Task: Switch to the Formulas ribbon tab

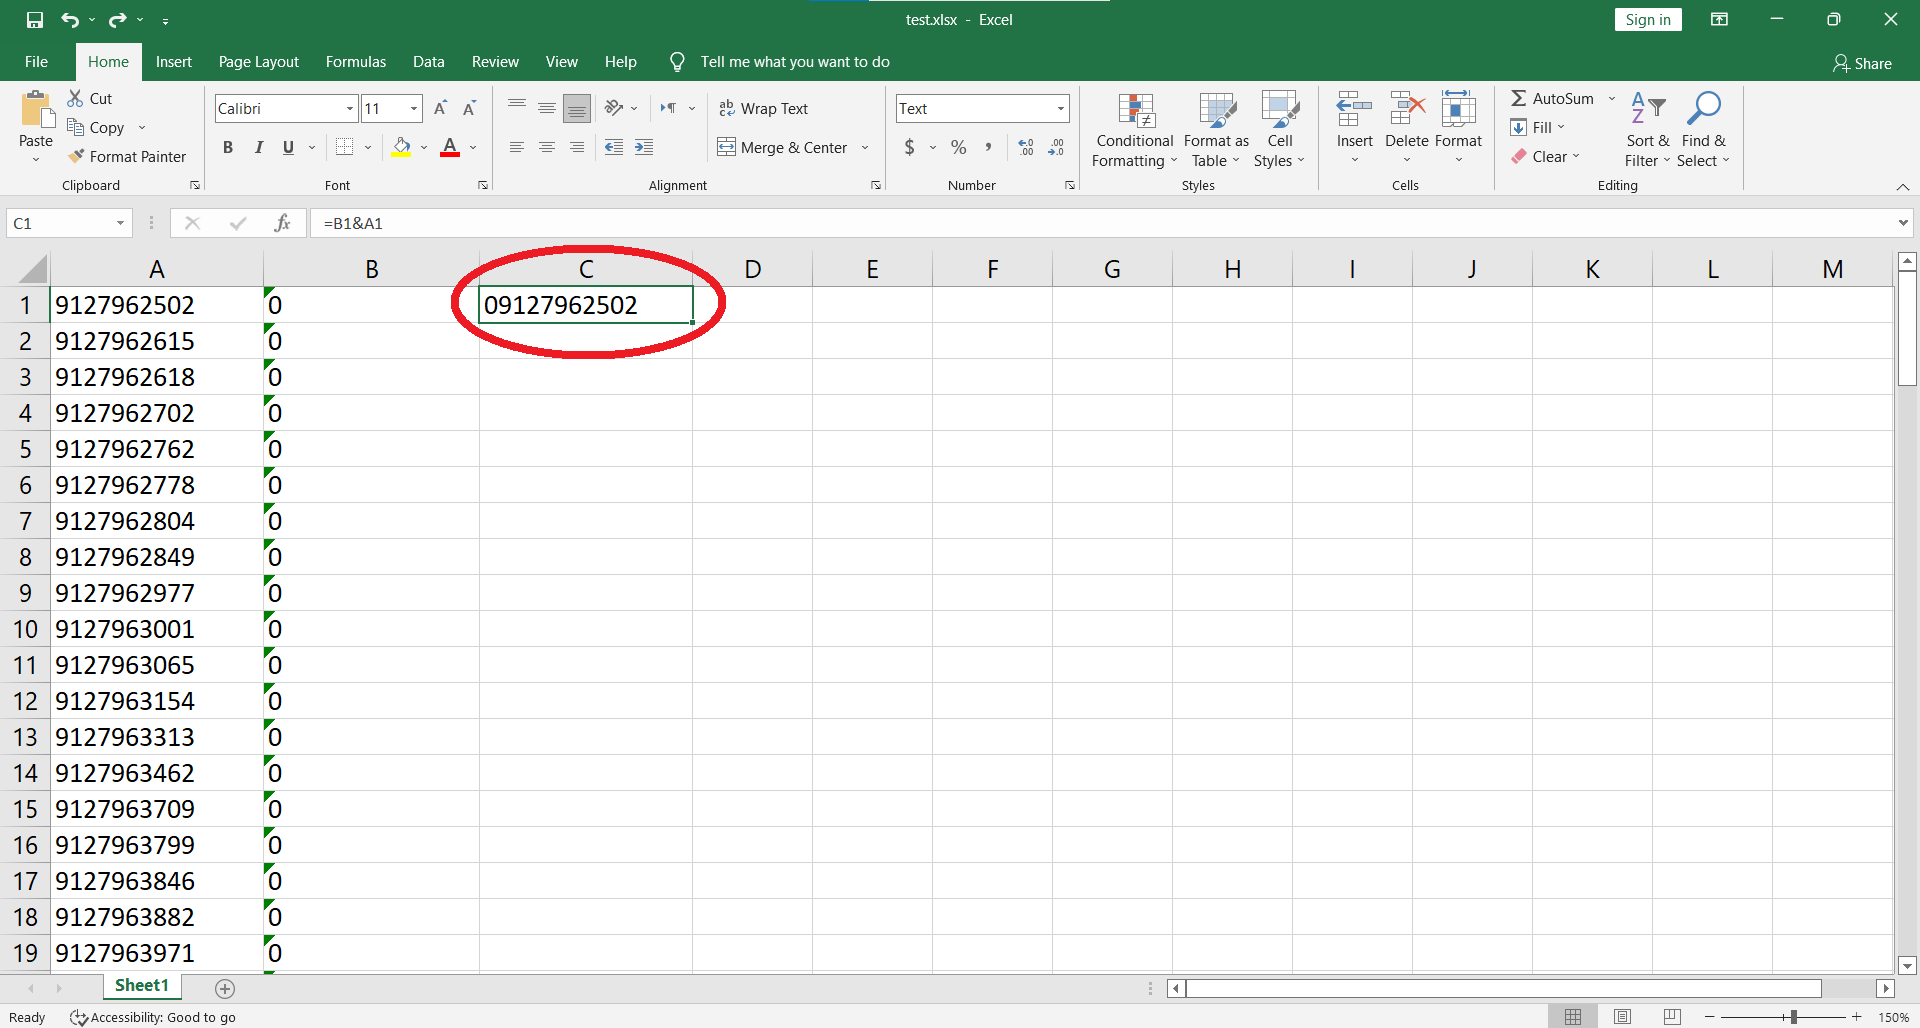Action: [x=355, y=62]
